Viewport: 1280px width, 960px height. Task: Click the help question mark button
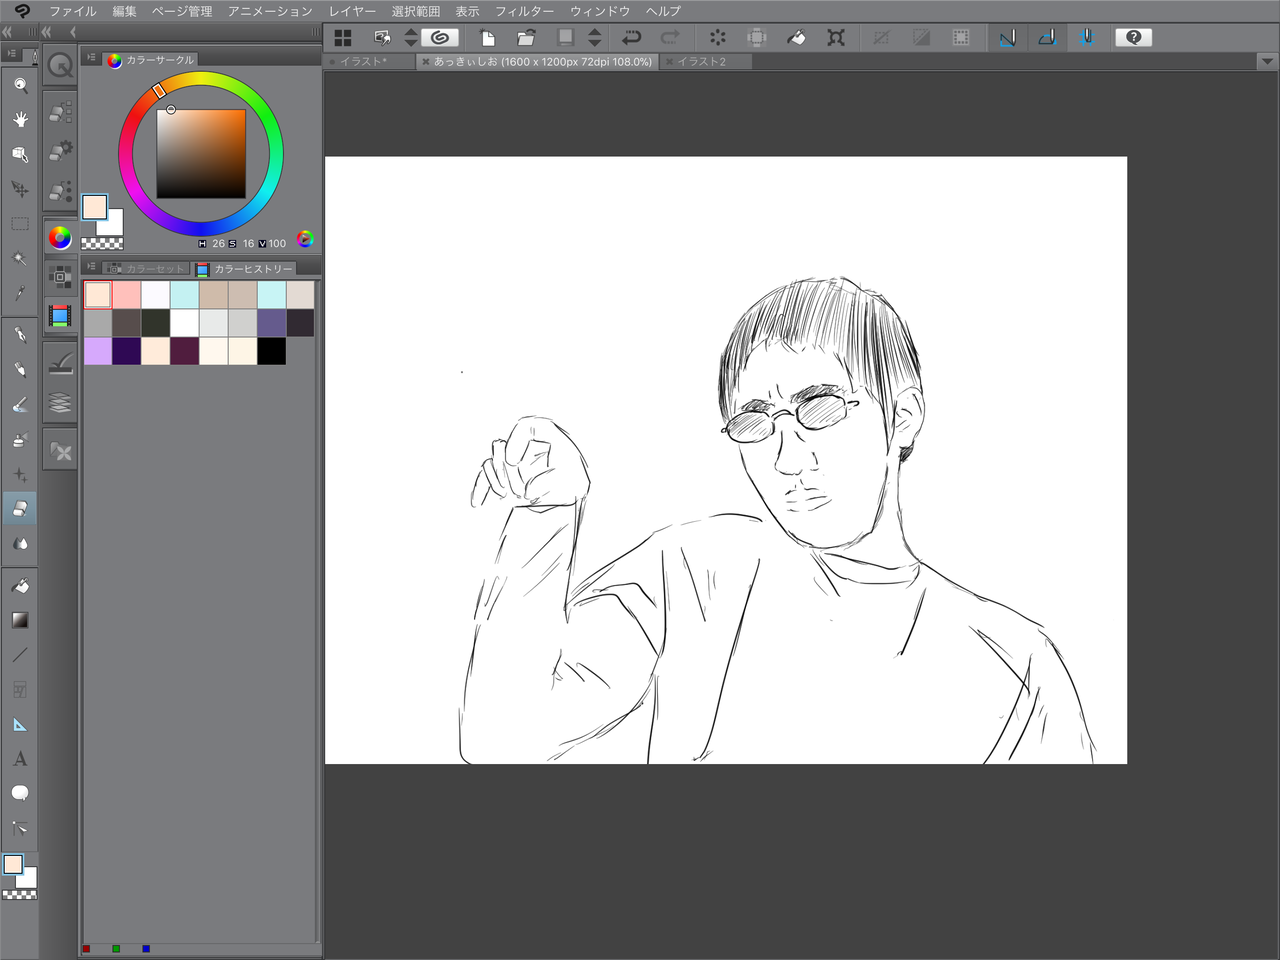[1133, 38]
